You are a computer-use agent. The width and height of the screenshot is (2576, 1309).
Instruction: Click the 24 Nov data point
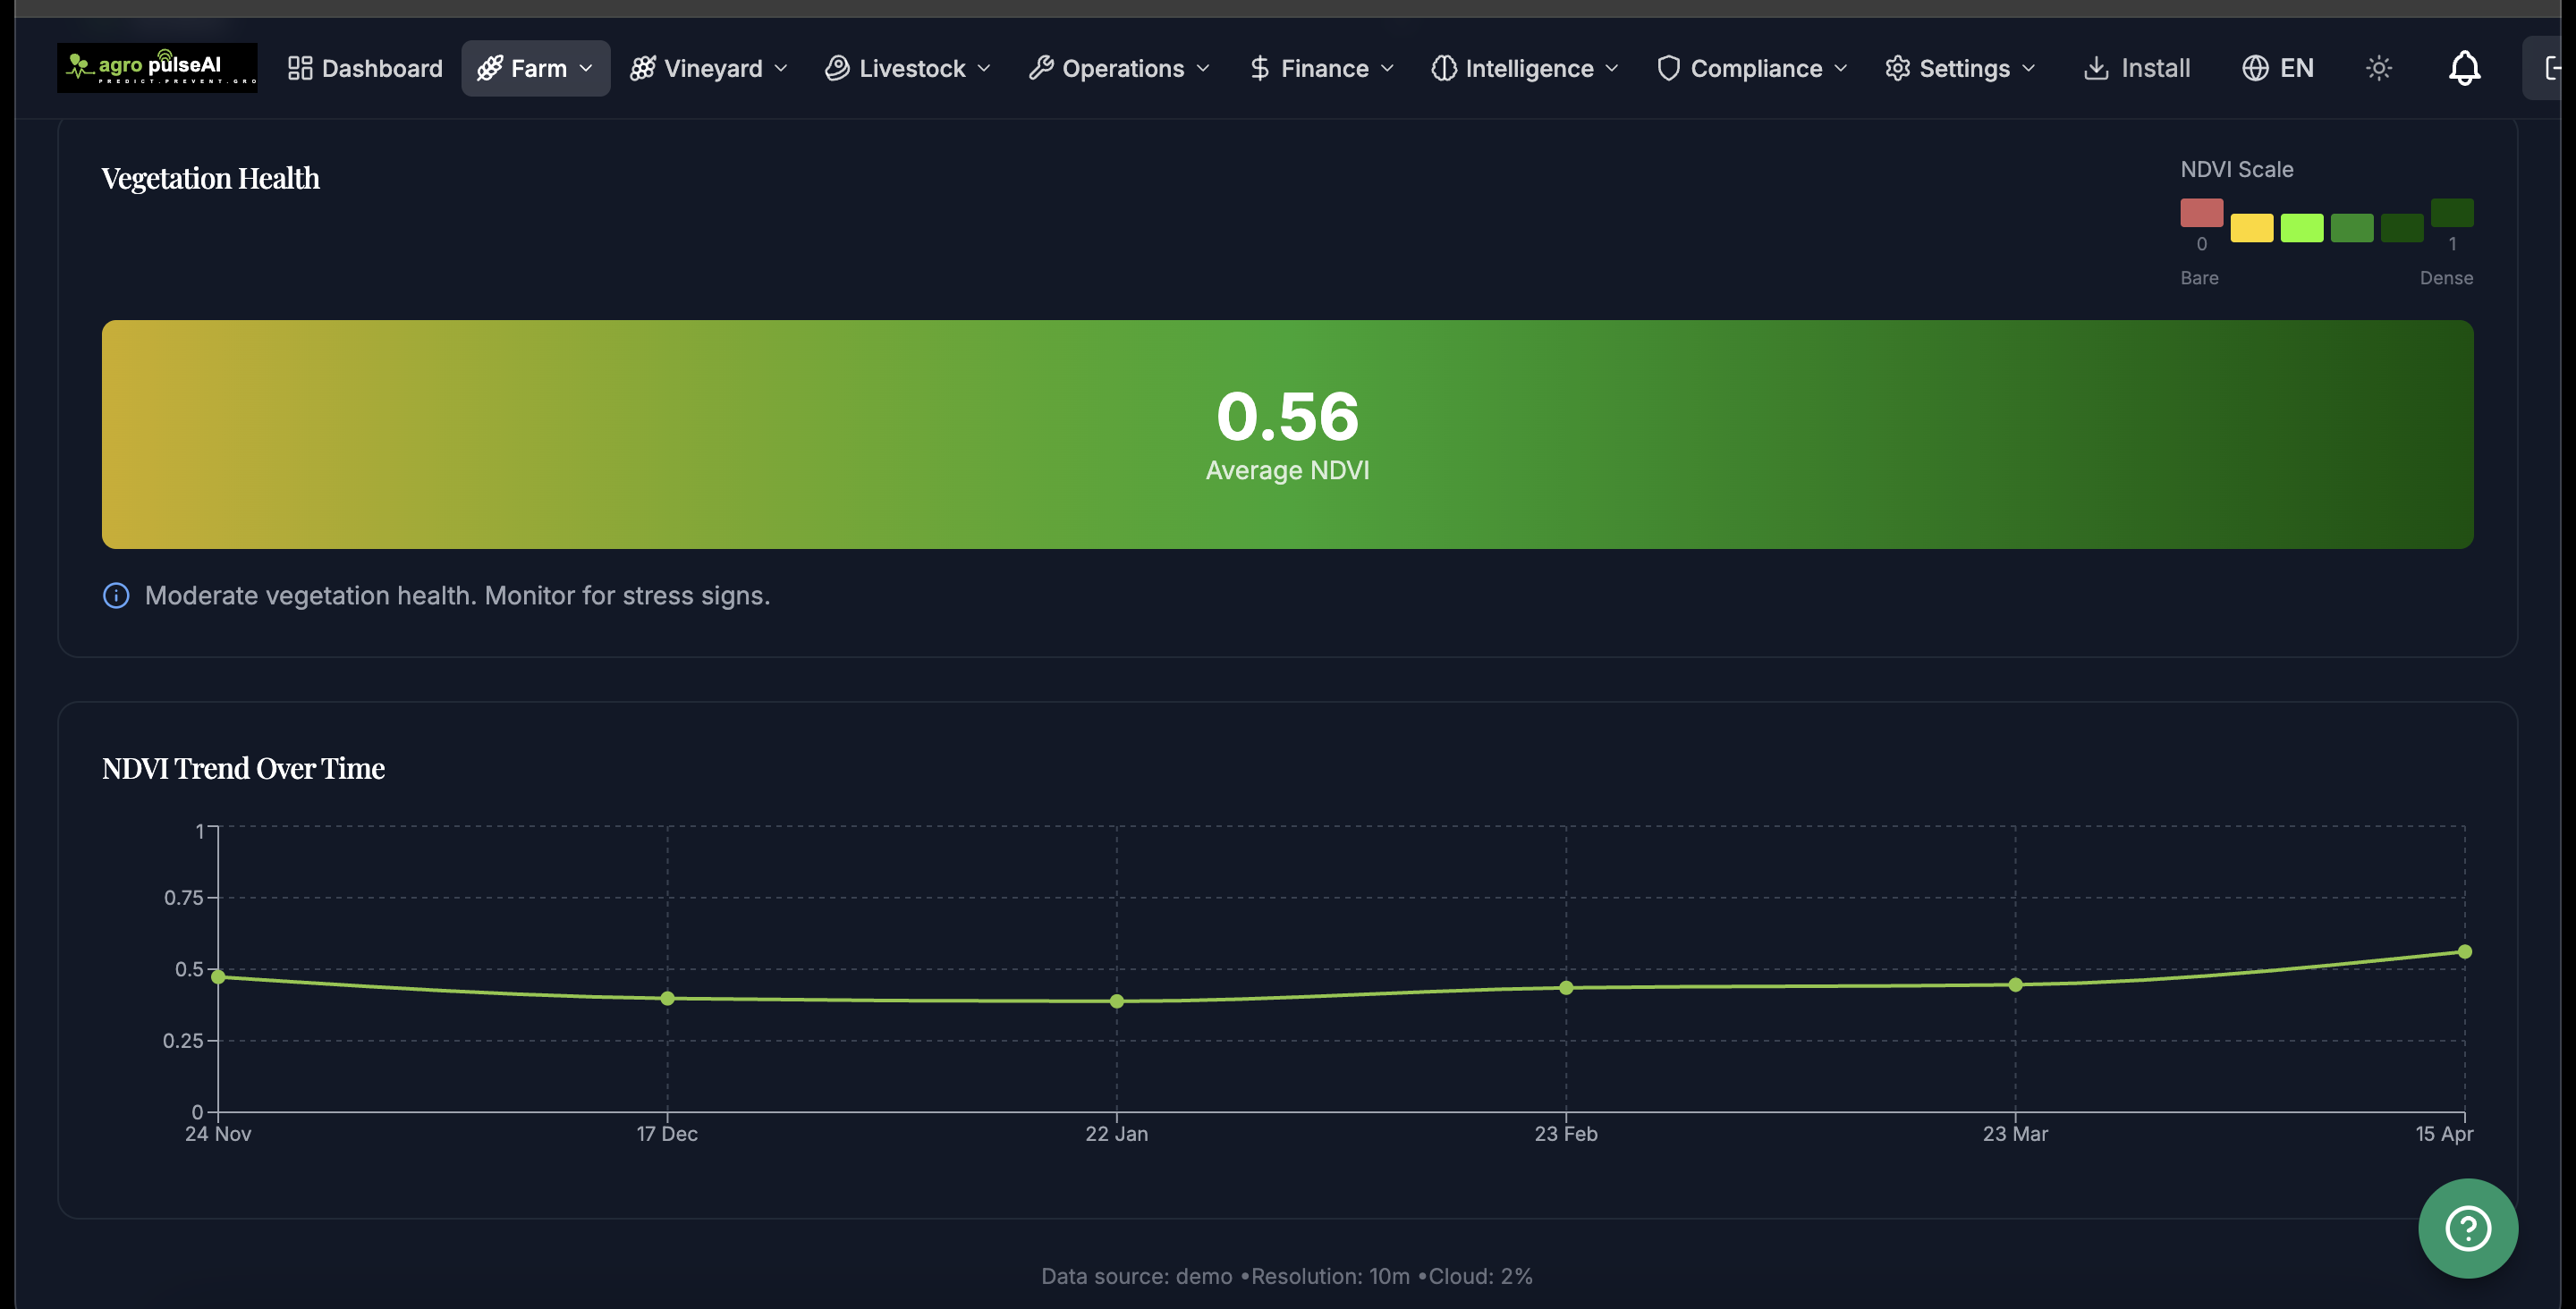point(218,977)
